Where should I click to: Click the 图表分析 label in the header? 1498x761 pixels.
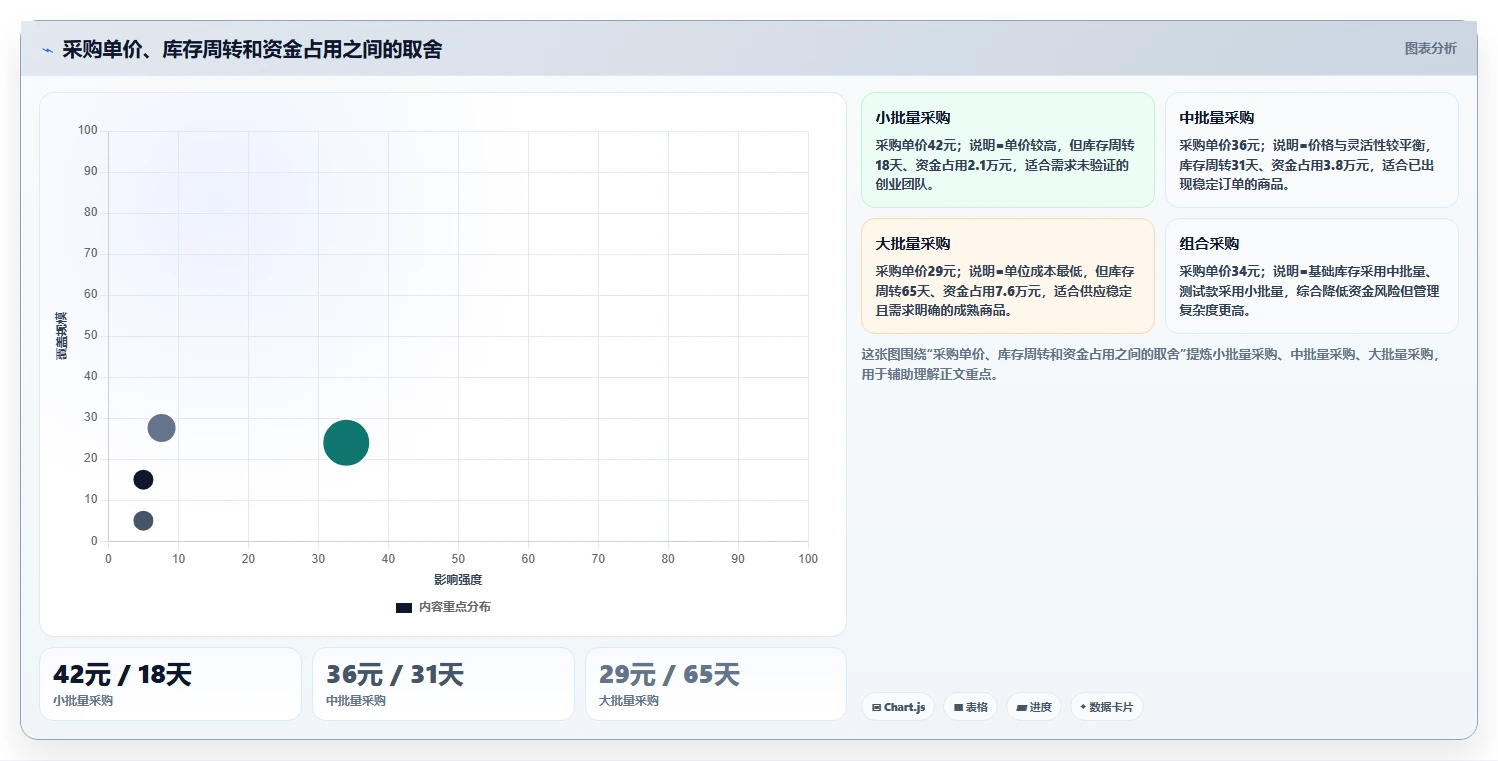(1430, 48)
